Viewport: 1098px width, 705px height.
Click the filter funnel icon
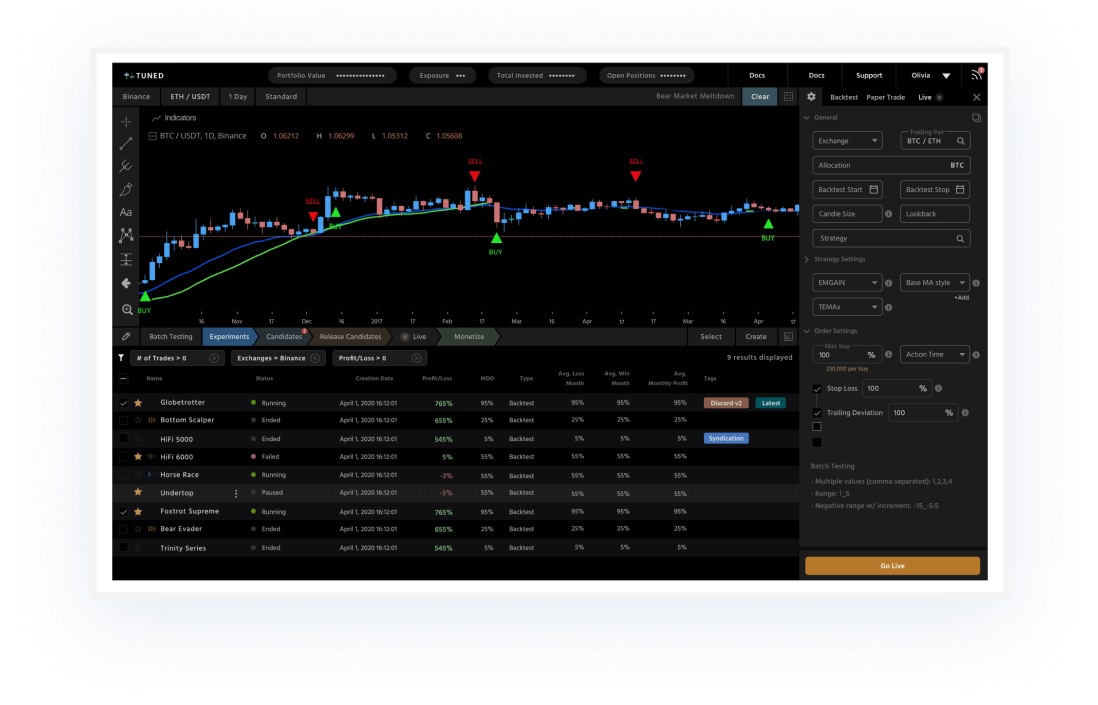(121, 358)
